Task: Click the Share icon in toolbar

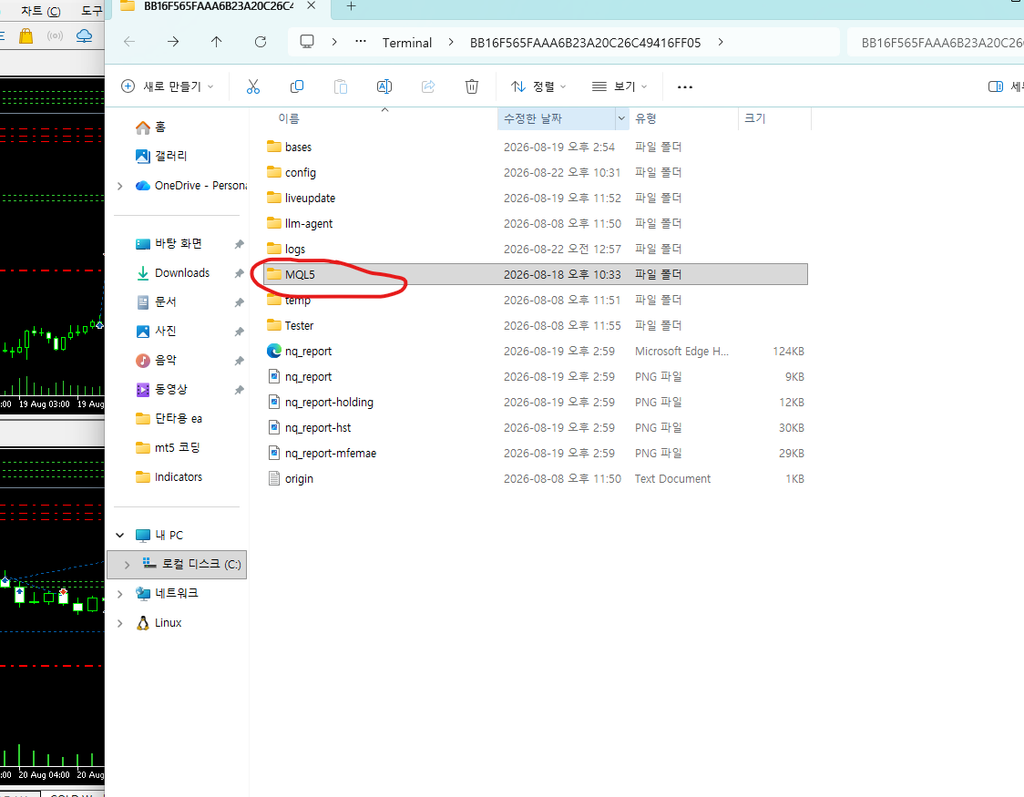Action: [x=428, y=86]
